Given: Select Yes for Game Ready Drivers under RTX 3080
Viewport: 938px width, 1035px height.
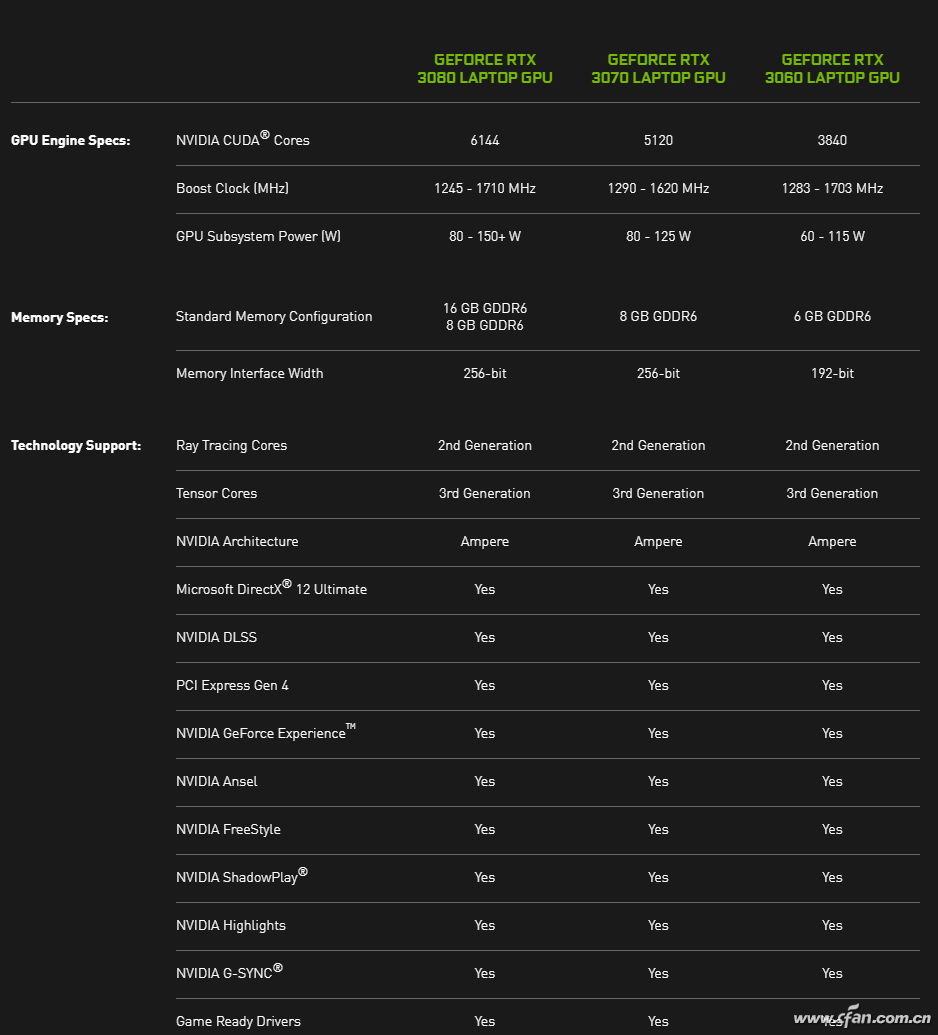Looking at the screenshot, I should [x=485, y=1022].
